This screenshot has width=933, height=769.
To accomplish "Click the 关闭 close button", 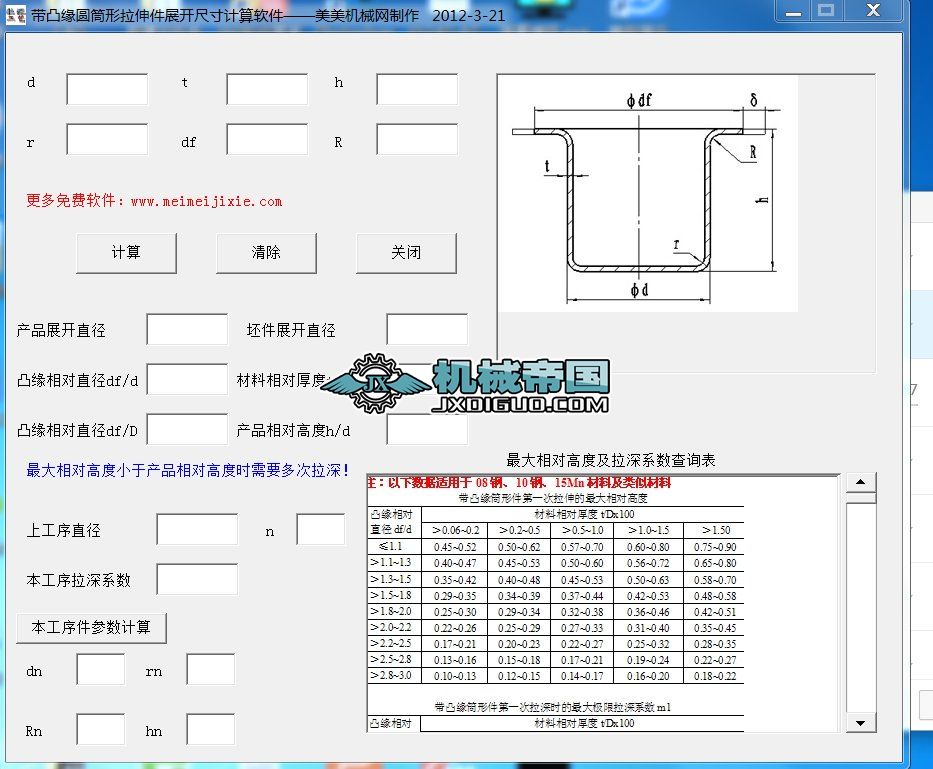I will coord(406,253).
